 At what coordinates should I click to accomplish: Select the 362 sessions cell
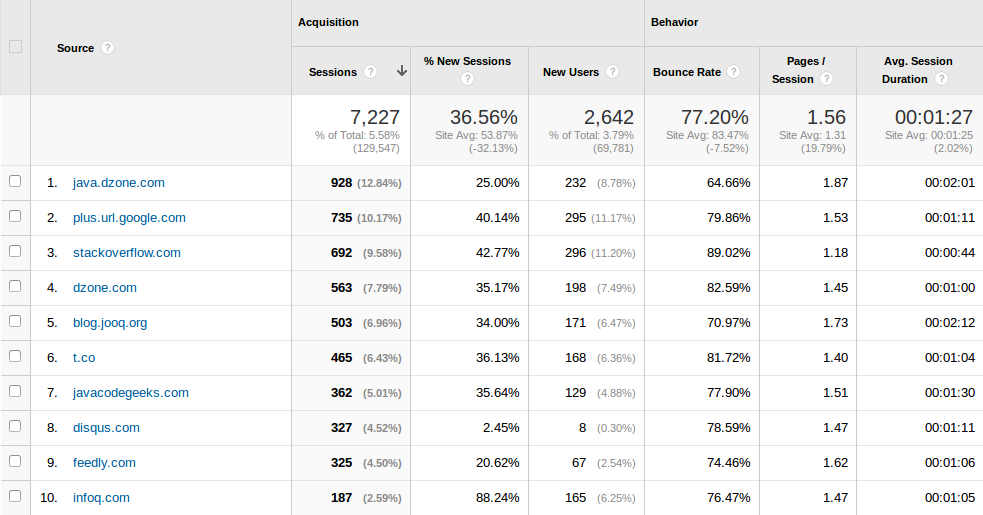click(x=342, y=393)
